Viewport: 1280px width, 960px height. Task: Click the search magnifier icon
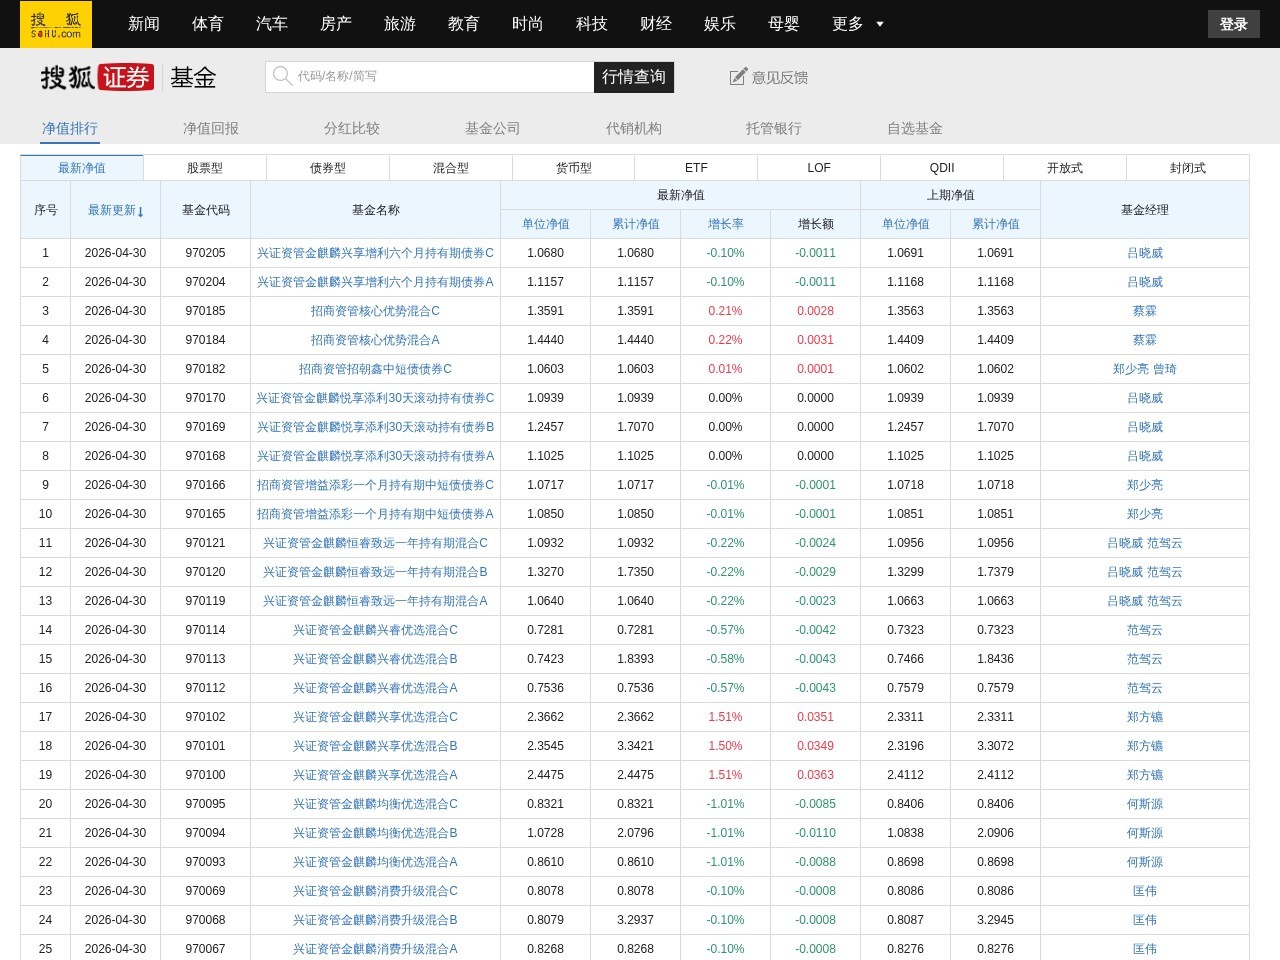pos(282,76)
